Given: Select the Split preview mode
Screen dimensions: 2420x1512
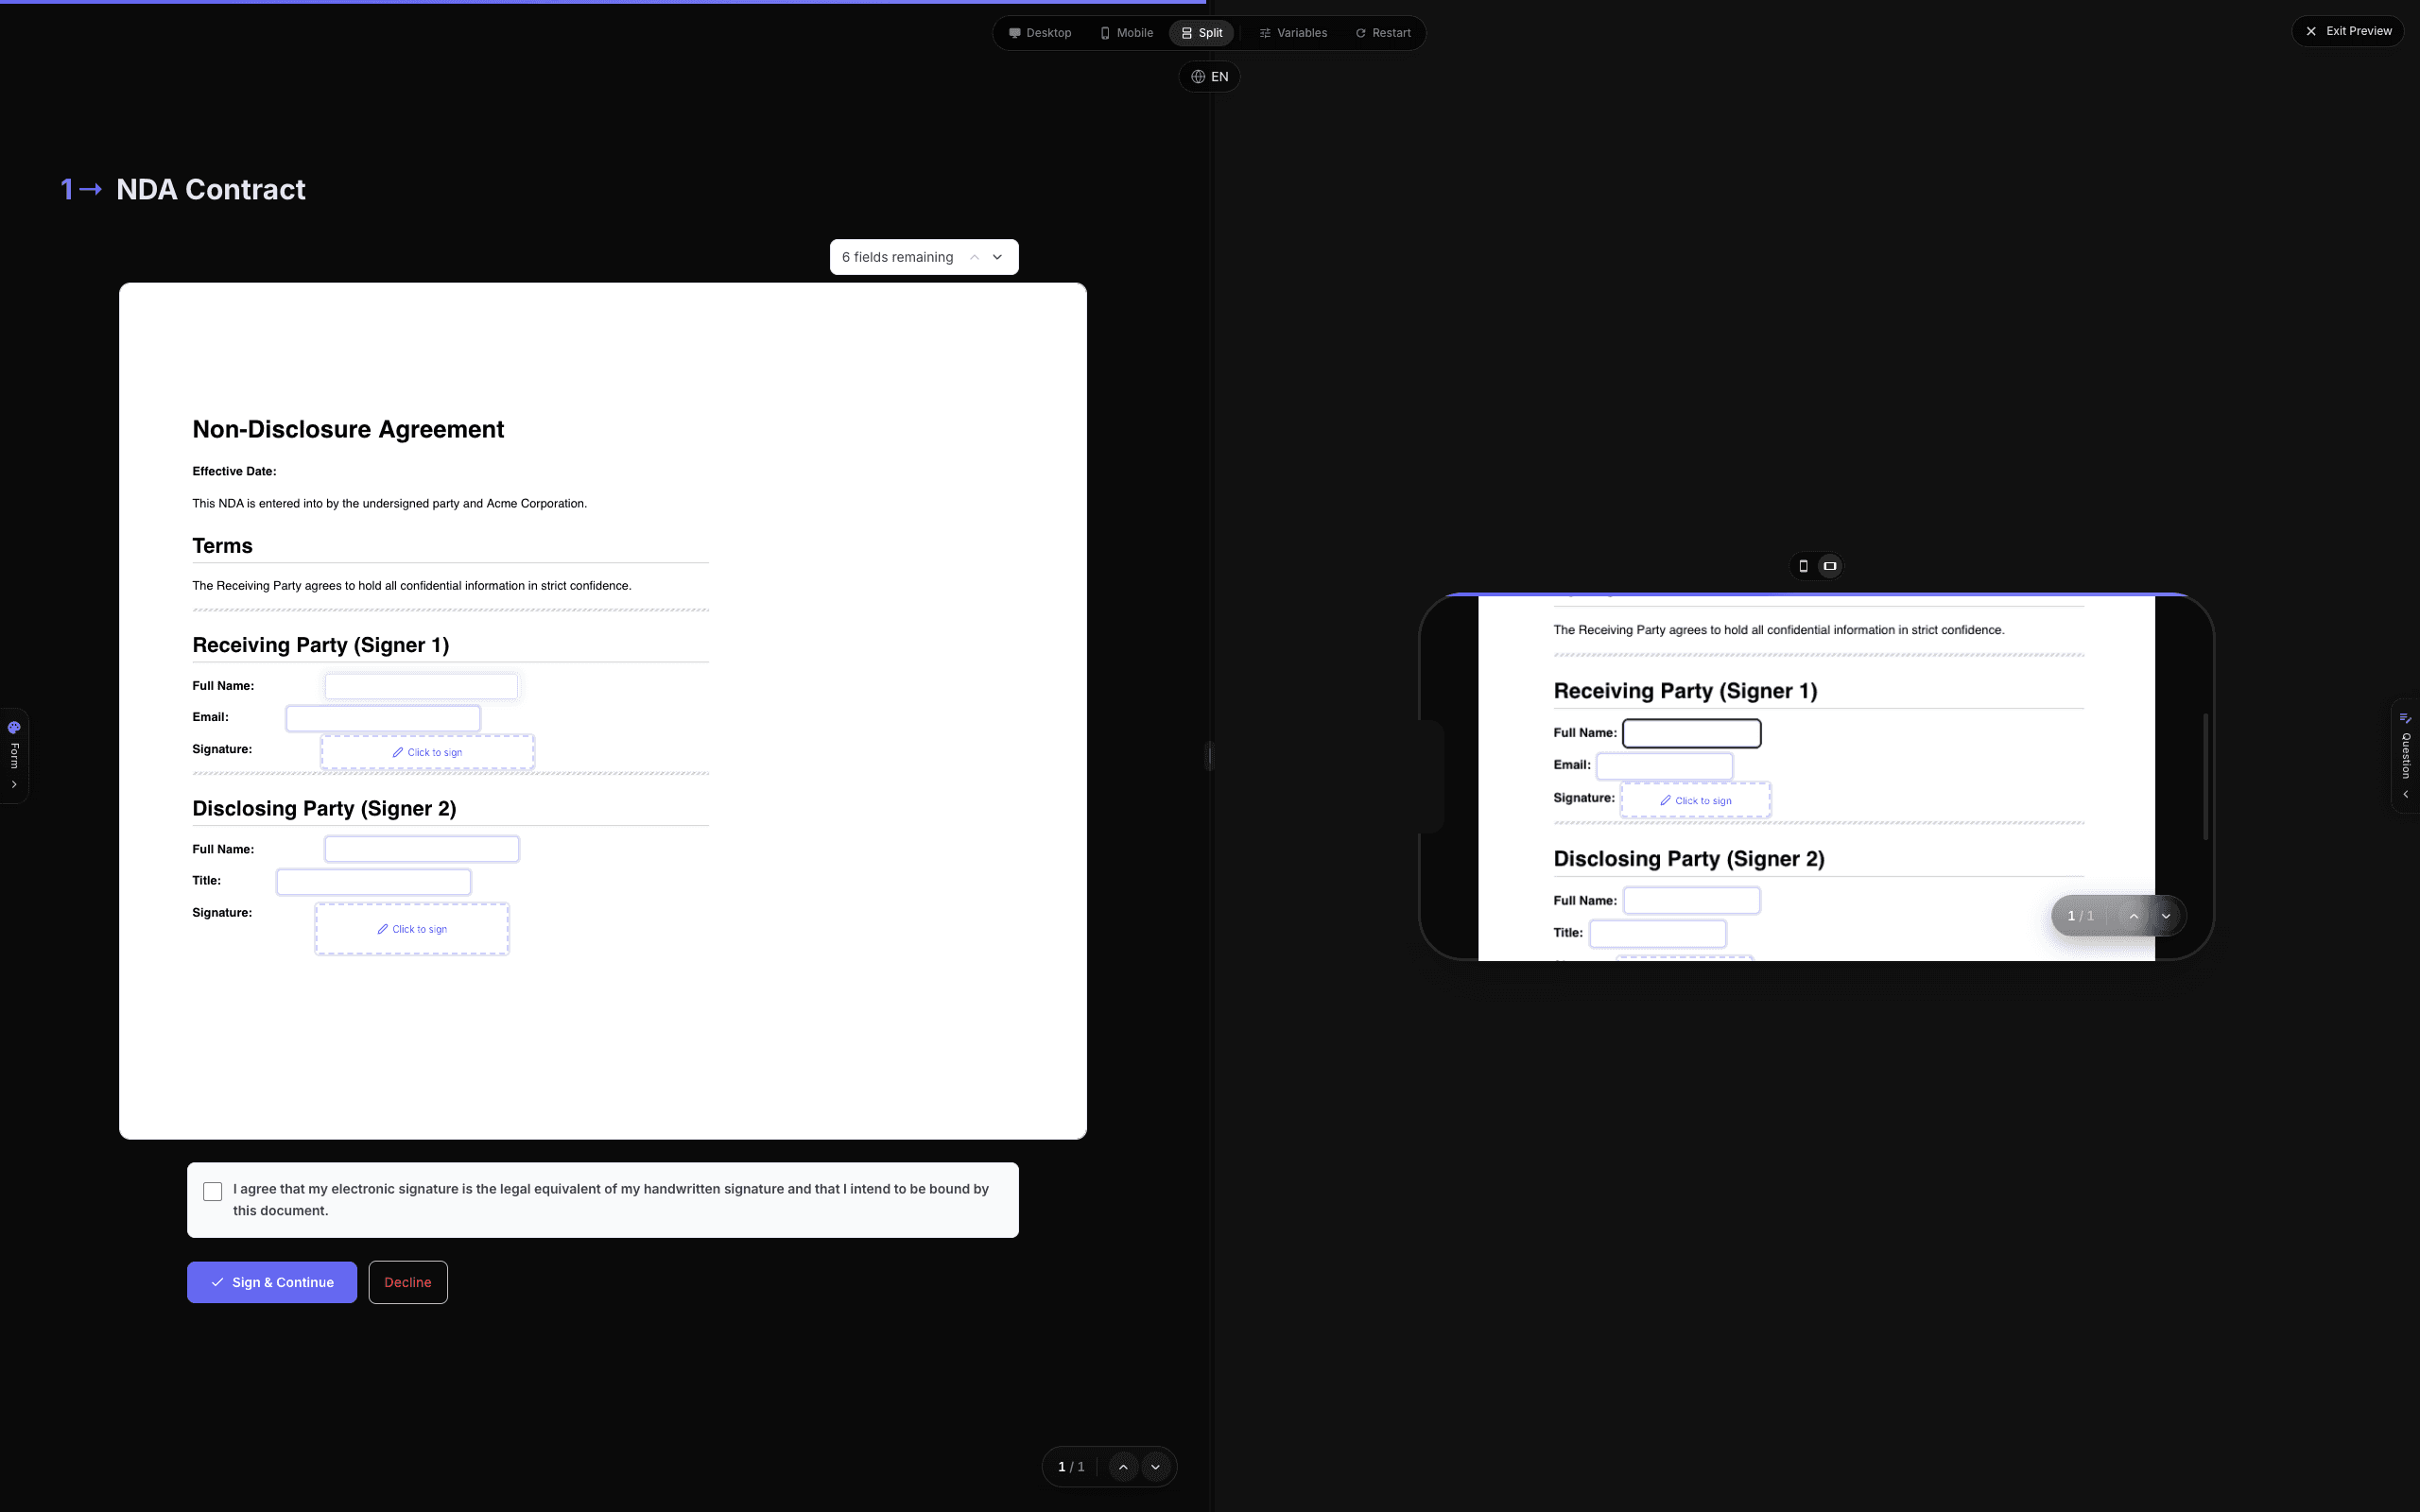Looking at the screenshot, I should [x=1202, y=33].
